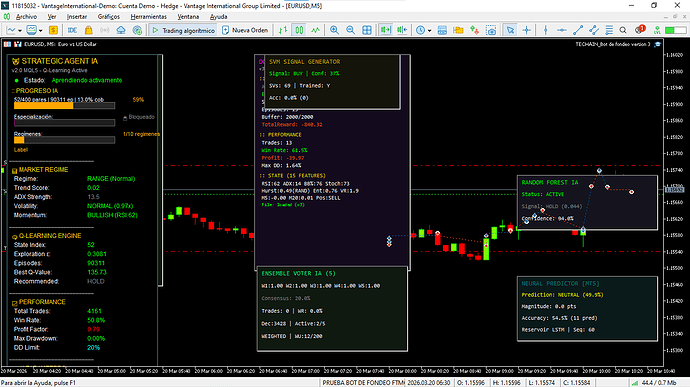Draw a vertical line on chart
This screenshot has height=387, width=690.
coord(546,30)
